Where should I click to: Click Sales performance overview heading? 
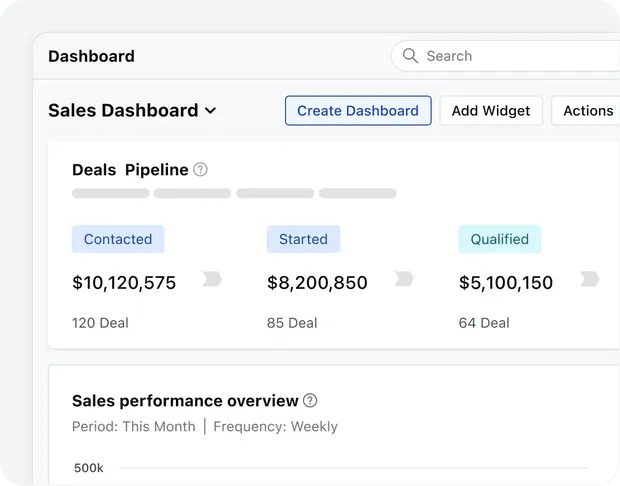click(x=185, y=401)
